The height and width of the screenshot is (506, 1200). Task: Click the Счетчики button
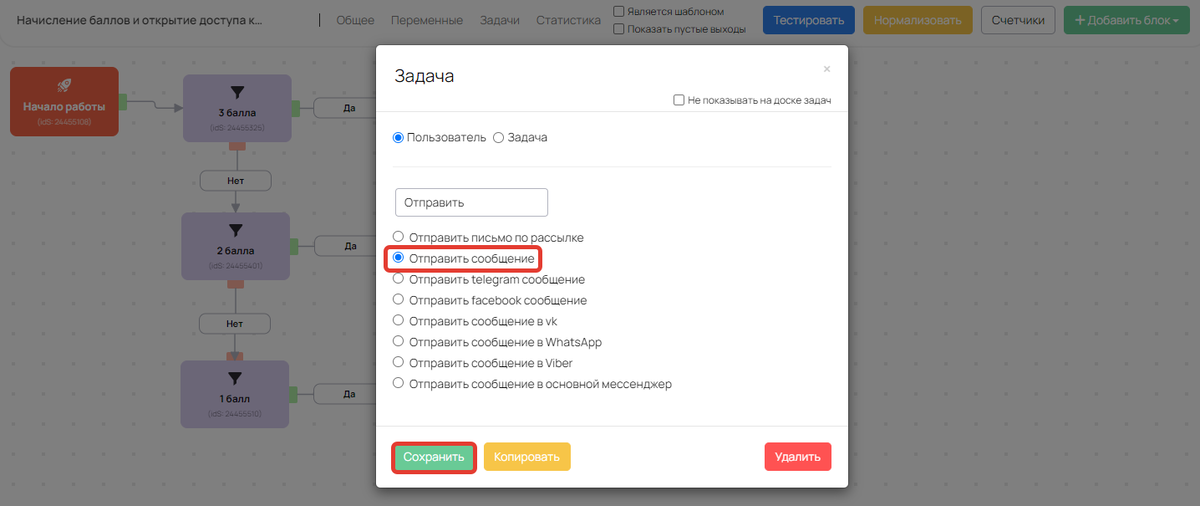[x=1019, y=20]
